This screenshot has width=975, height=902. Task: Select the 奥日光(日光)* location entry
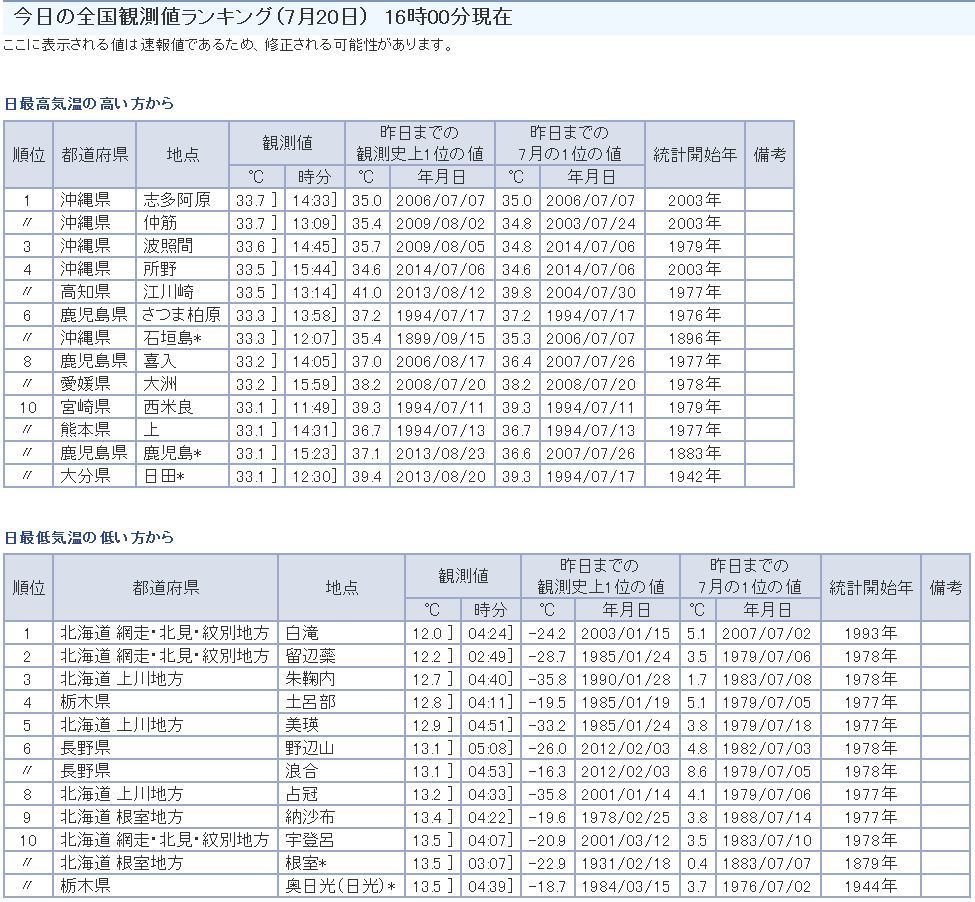click(341, 886)
